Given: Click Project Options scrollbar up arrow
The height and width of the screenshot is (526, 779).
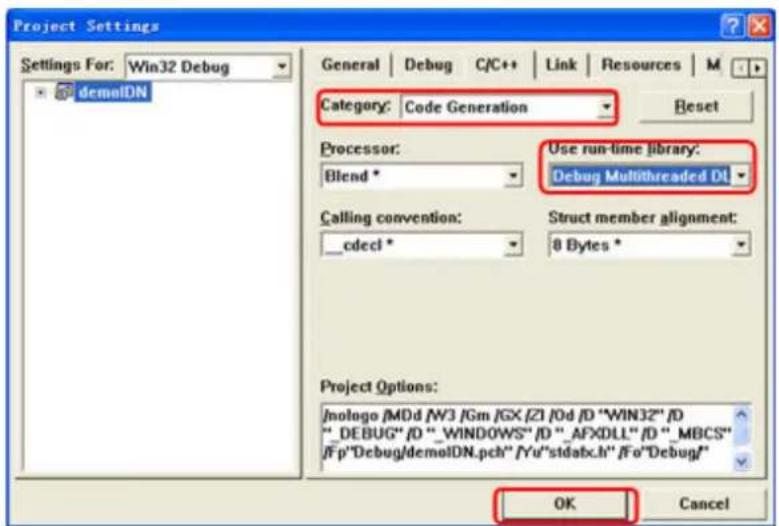Looking at the screenshot, I should pos(741,414).
